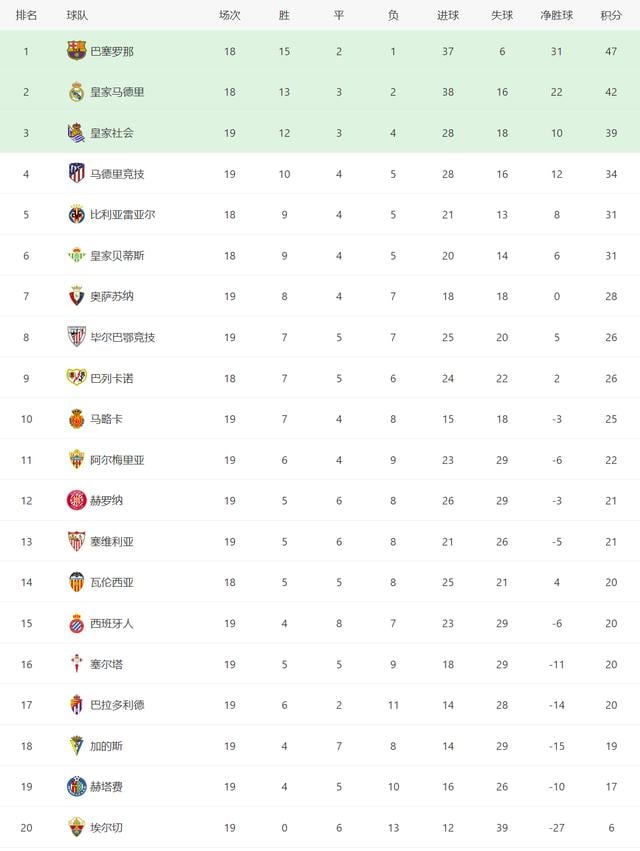Click the Sevilla club crest icon
640x851 pixels.
(x=76, y=541)
